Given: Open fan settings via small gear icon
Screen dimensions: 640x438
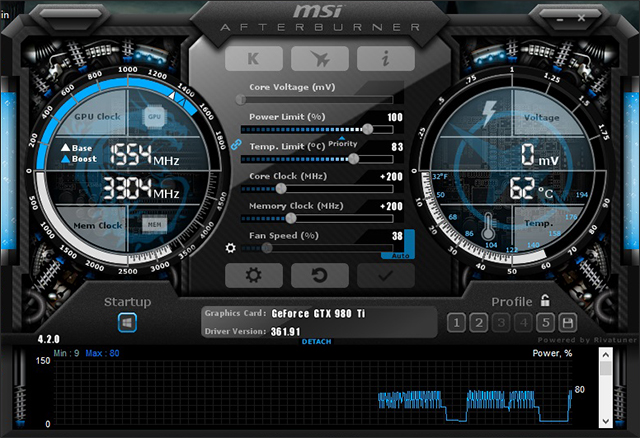Looking at the screenshot, I should click(x=231, y=248).
